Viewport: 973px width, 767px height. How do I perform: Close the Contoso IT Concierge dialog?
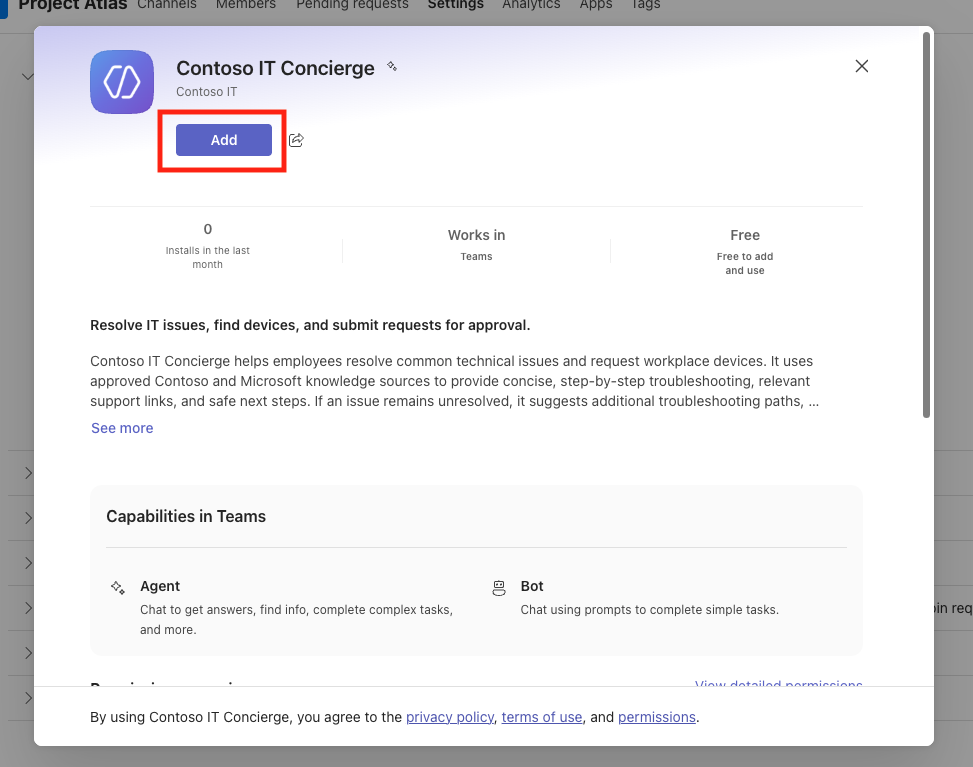click(861, 66)
